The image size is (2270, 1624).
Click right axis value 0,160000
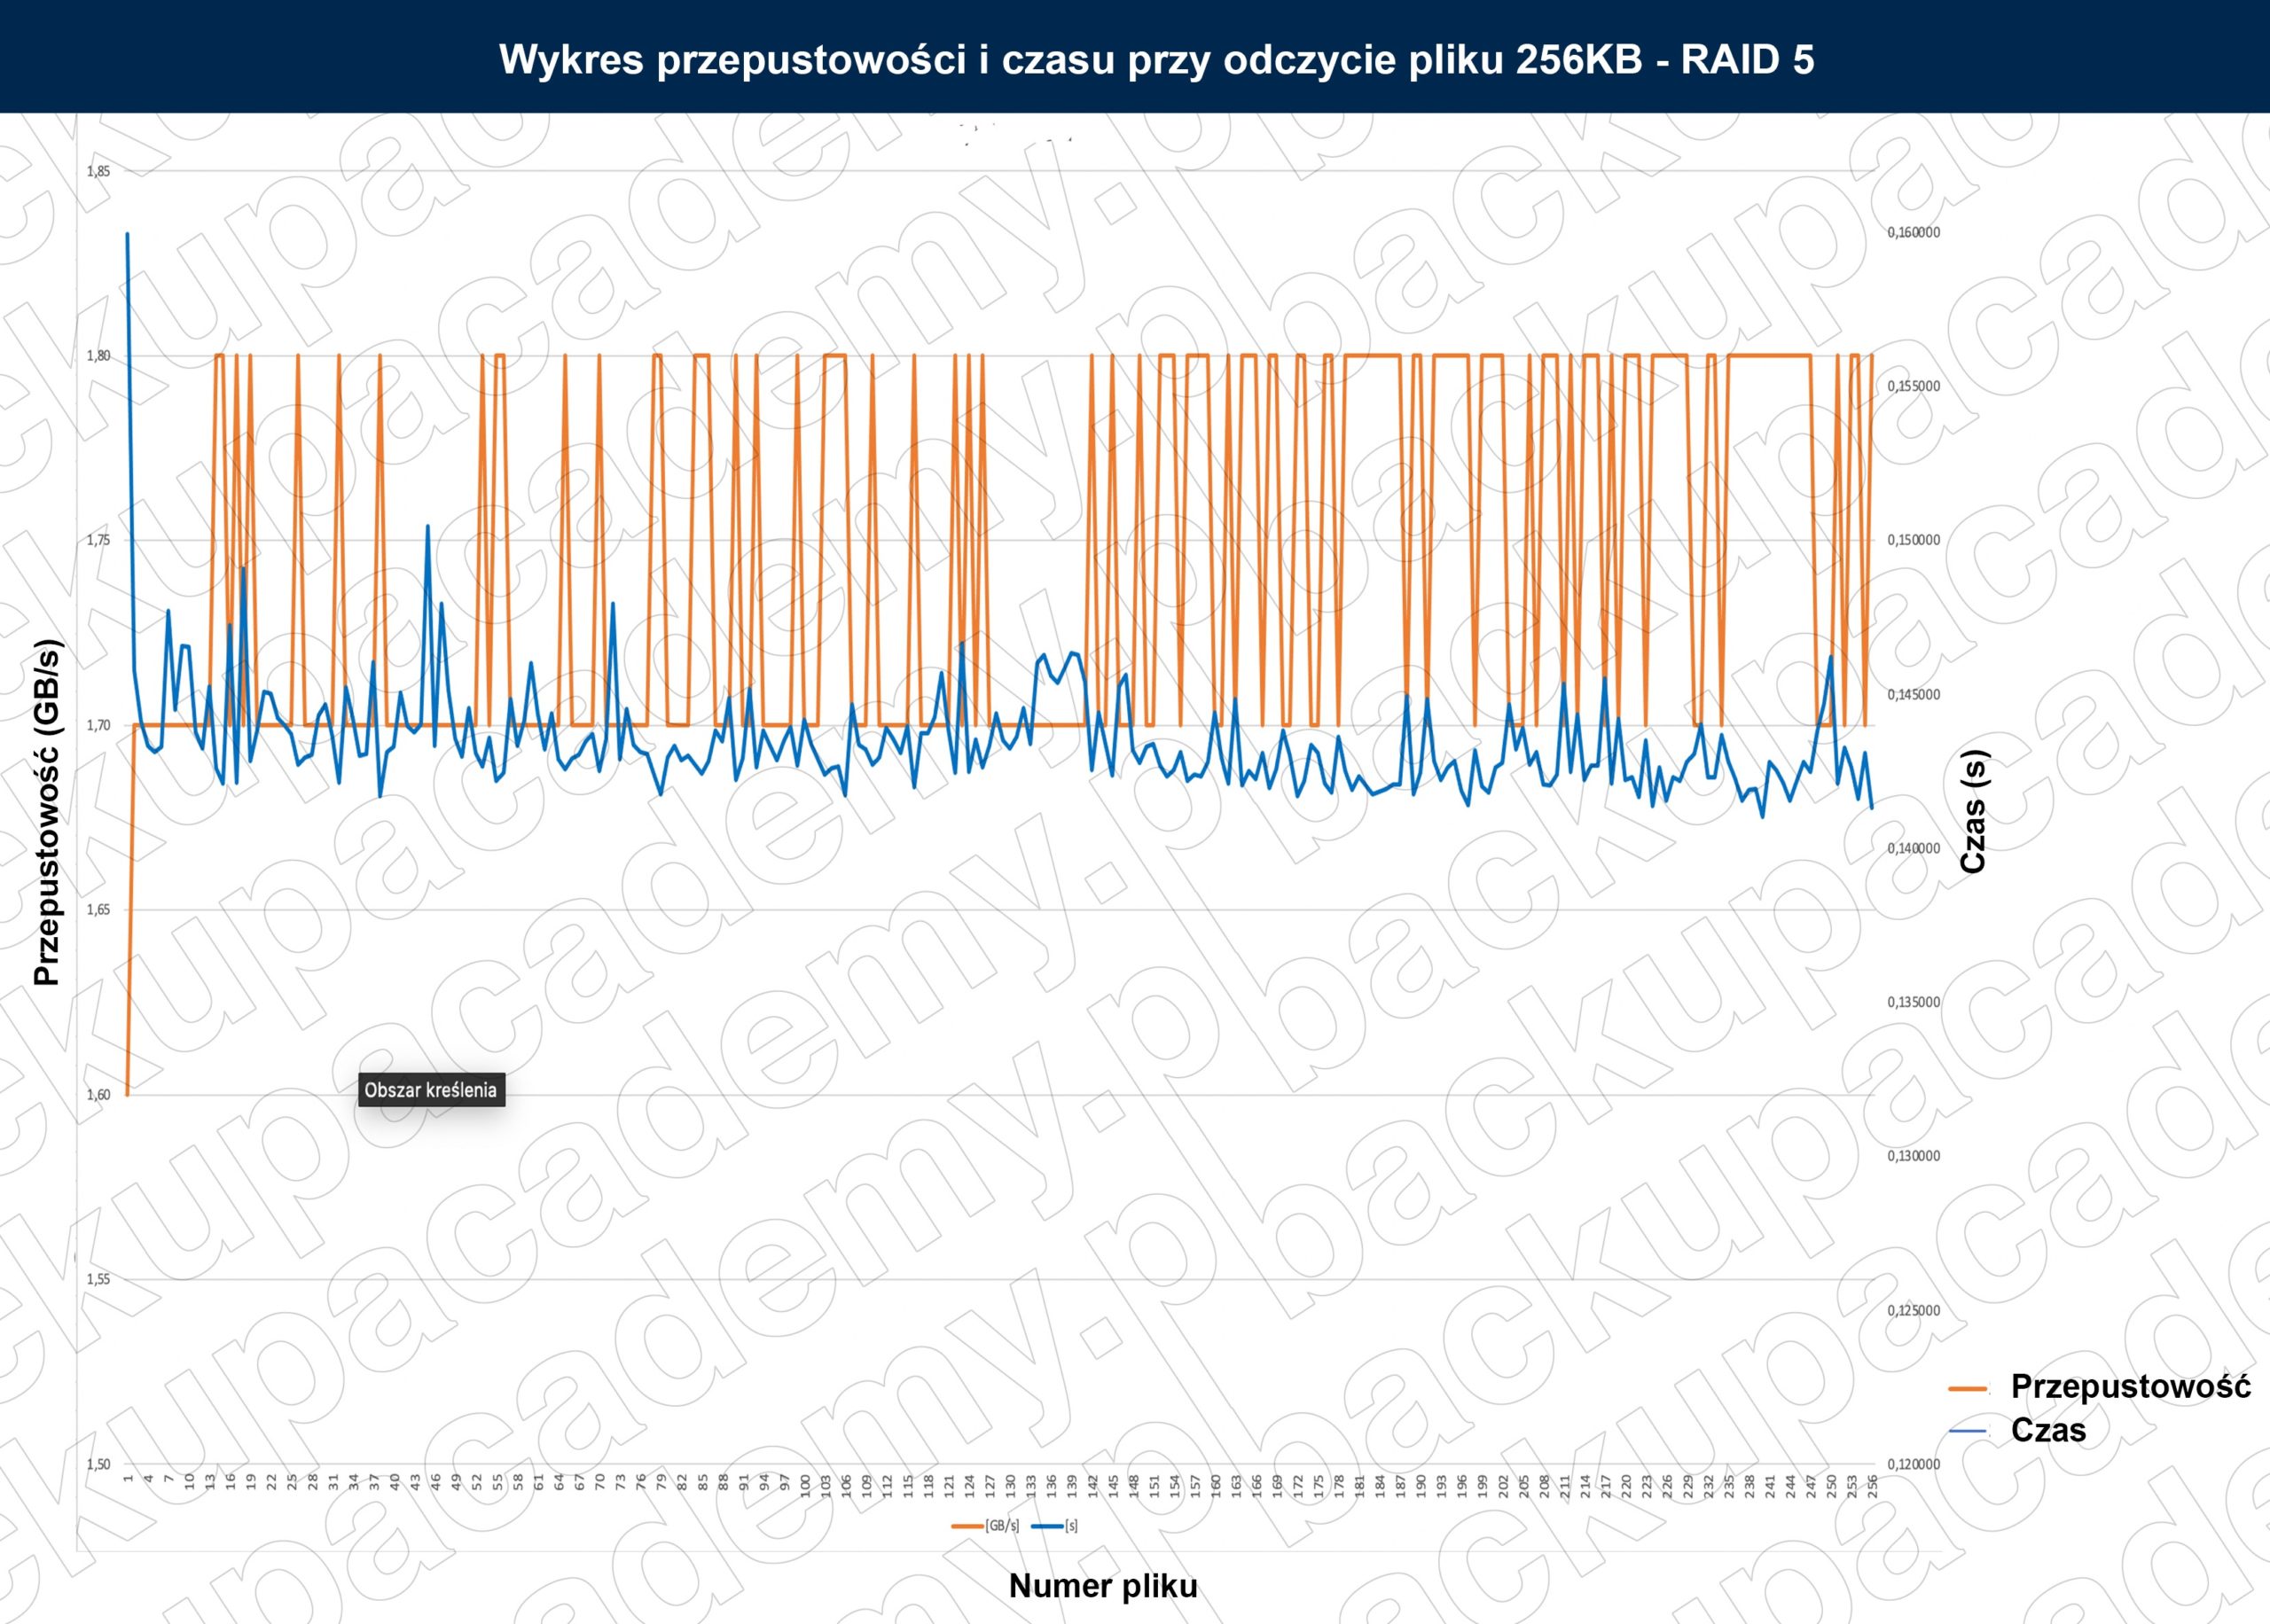pos(1914,232)
